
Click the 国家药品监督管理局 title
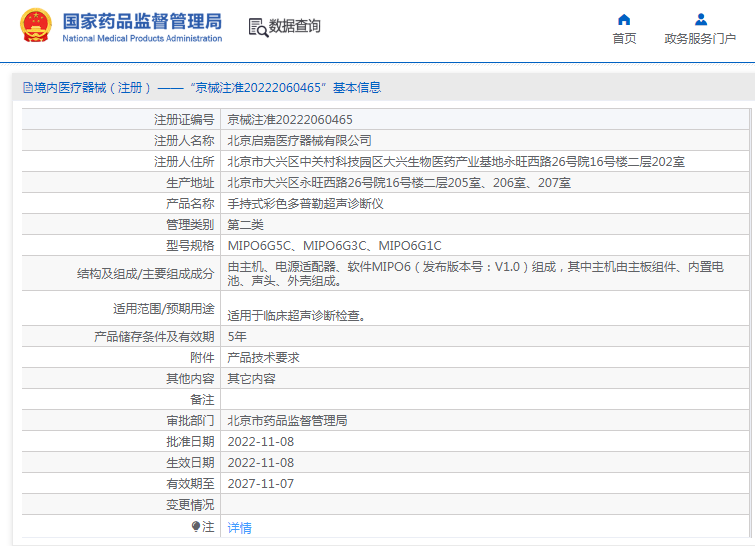[142, 21]
